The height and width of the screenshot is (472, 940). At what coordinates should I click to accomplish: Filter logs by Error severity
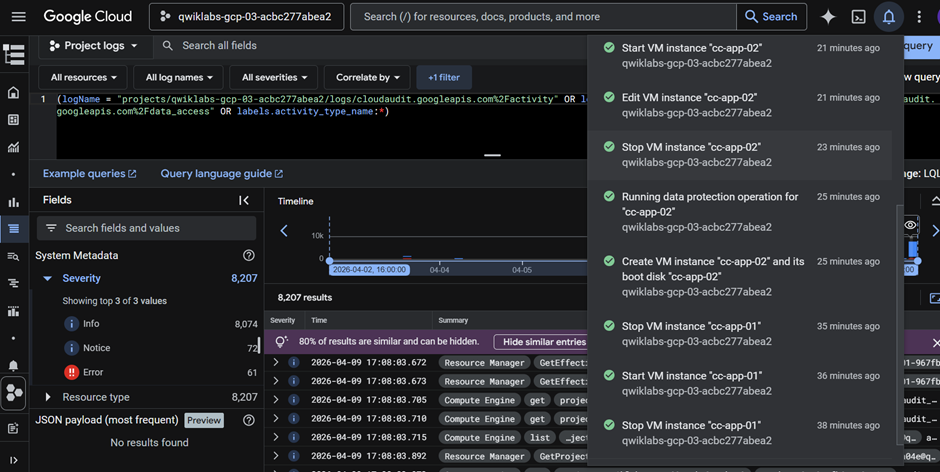pyautogui.click(x=91, y=372)
